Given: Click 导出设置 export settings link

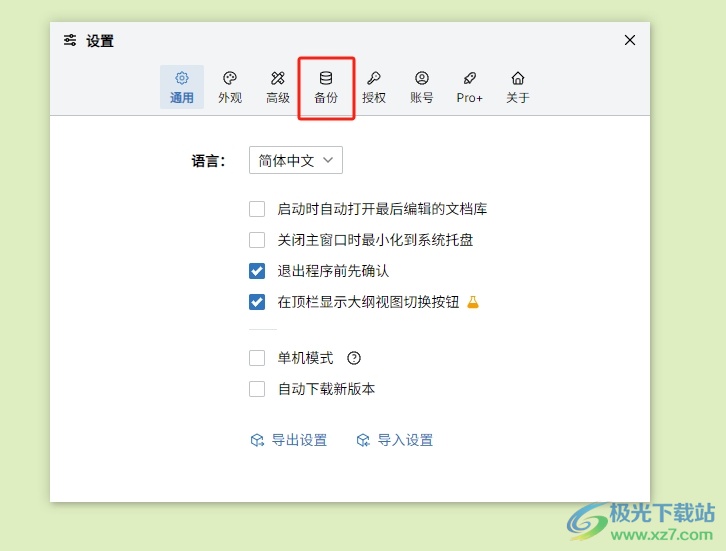Looking at the screenshot, I should pyautogui.click(x=289, y=440).
